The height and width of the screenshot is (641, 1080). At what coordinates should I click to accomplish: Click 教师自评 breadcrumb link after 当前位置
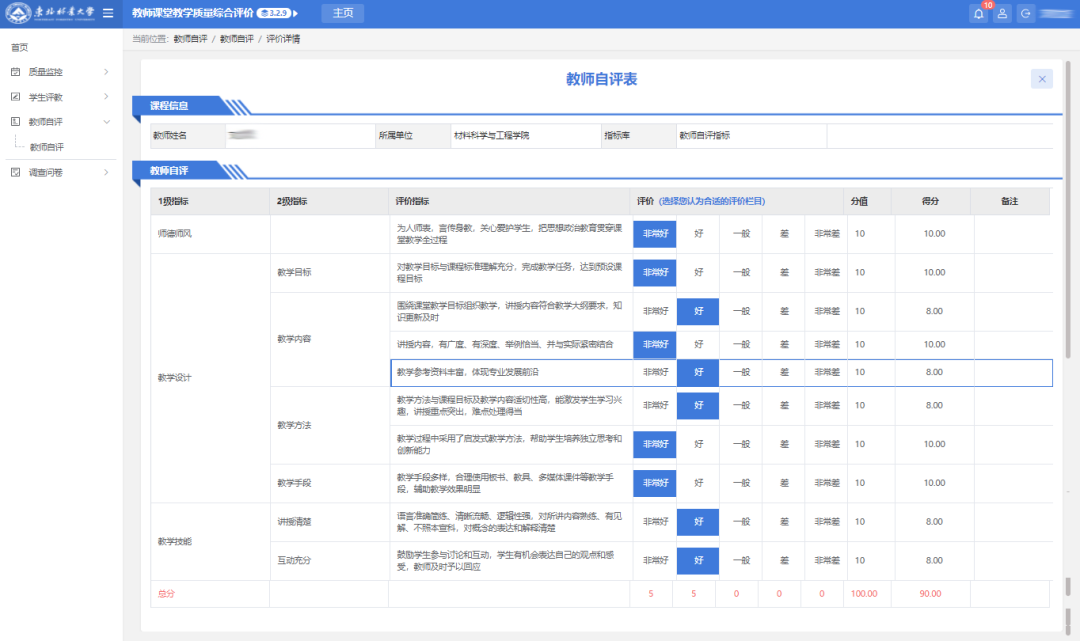[x=189, y=39]
